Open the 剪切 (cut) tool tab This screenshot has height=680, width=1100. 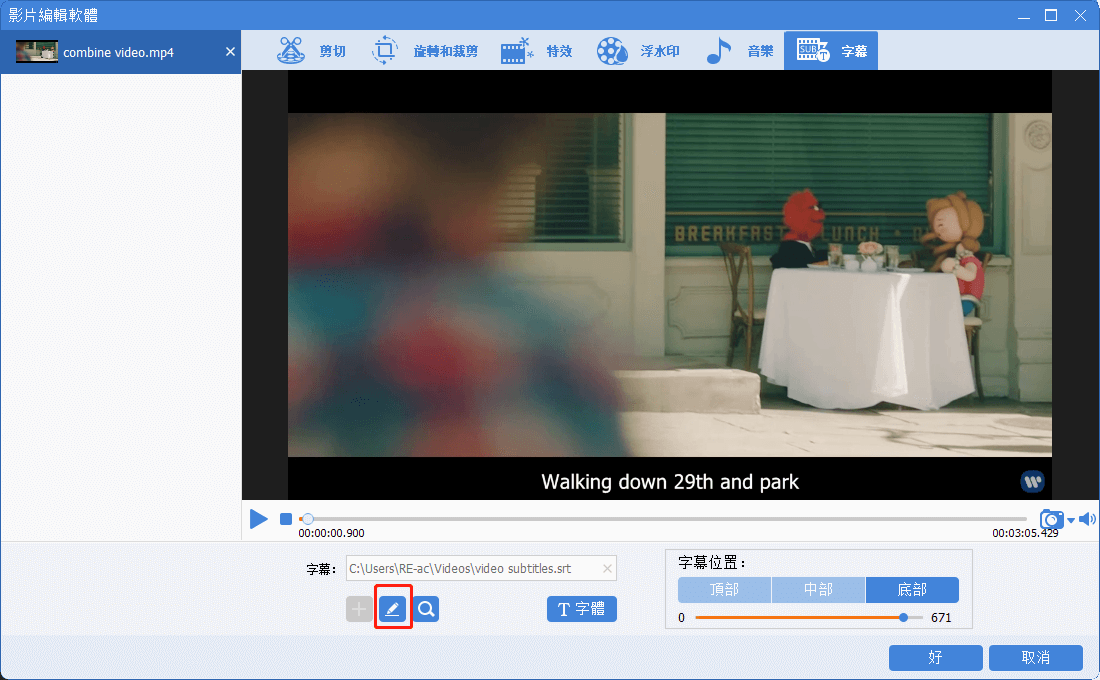pos(311,51)
